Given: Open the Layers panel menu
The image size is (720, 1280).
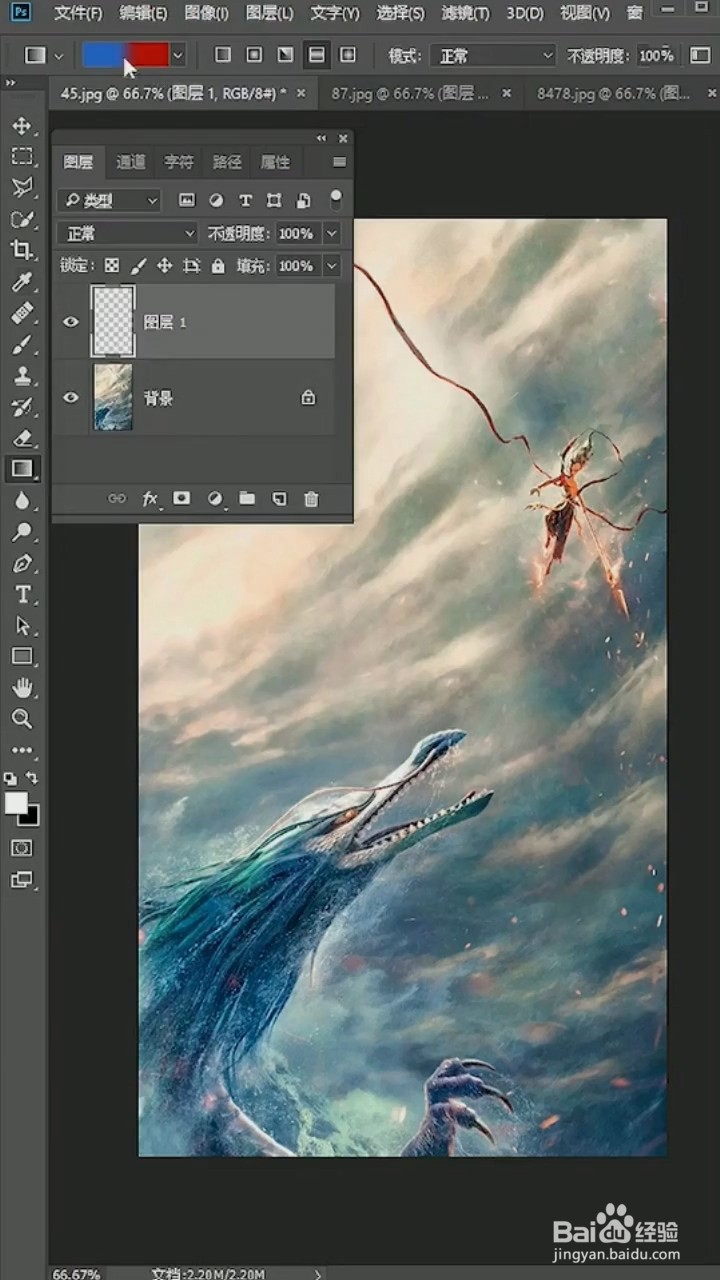Looking at the screenshot, I should 340,162.
